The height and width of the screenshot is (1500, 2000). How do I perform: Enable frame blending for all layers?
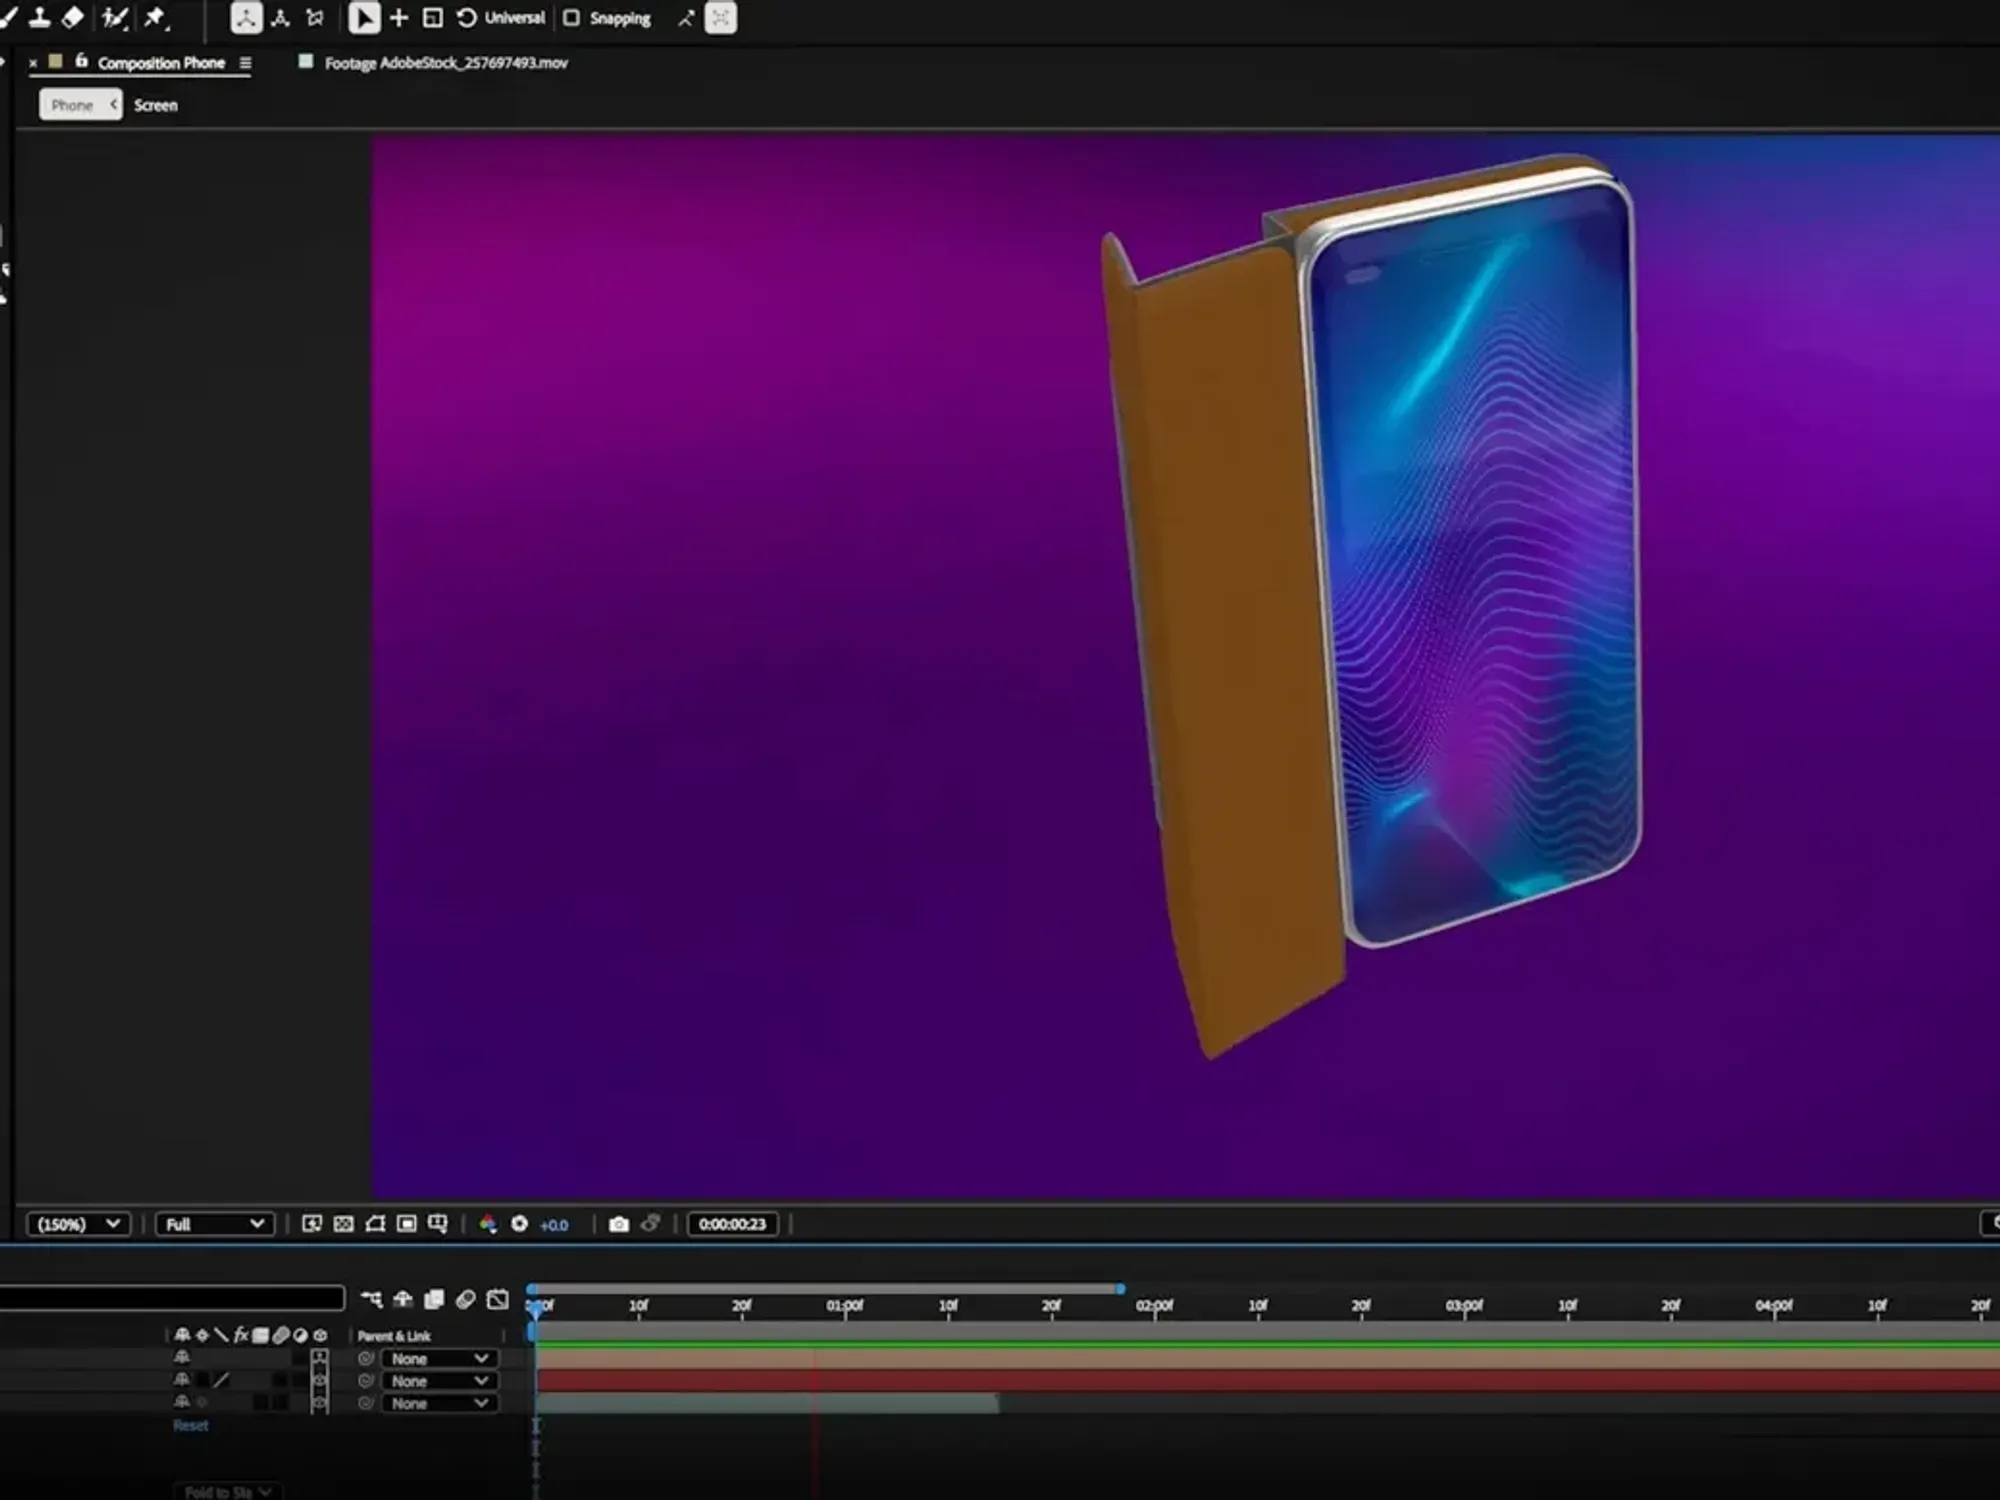(434, 1299)
